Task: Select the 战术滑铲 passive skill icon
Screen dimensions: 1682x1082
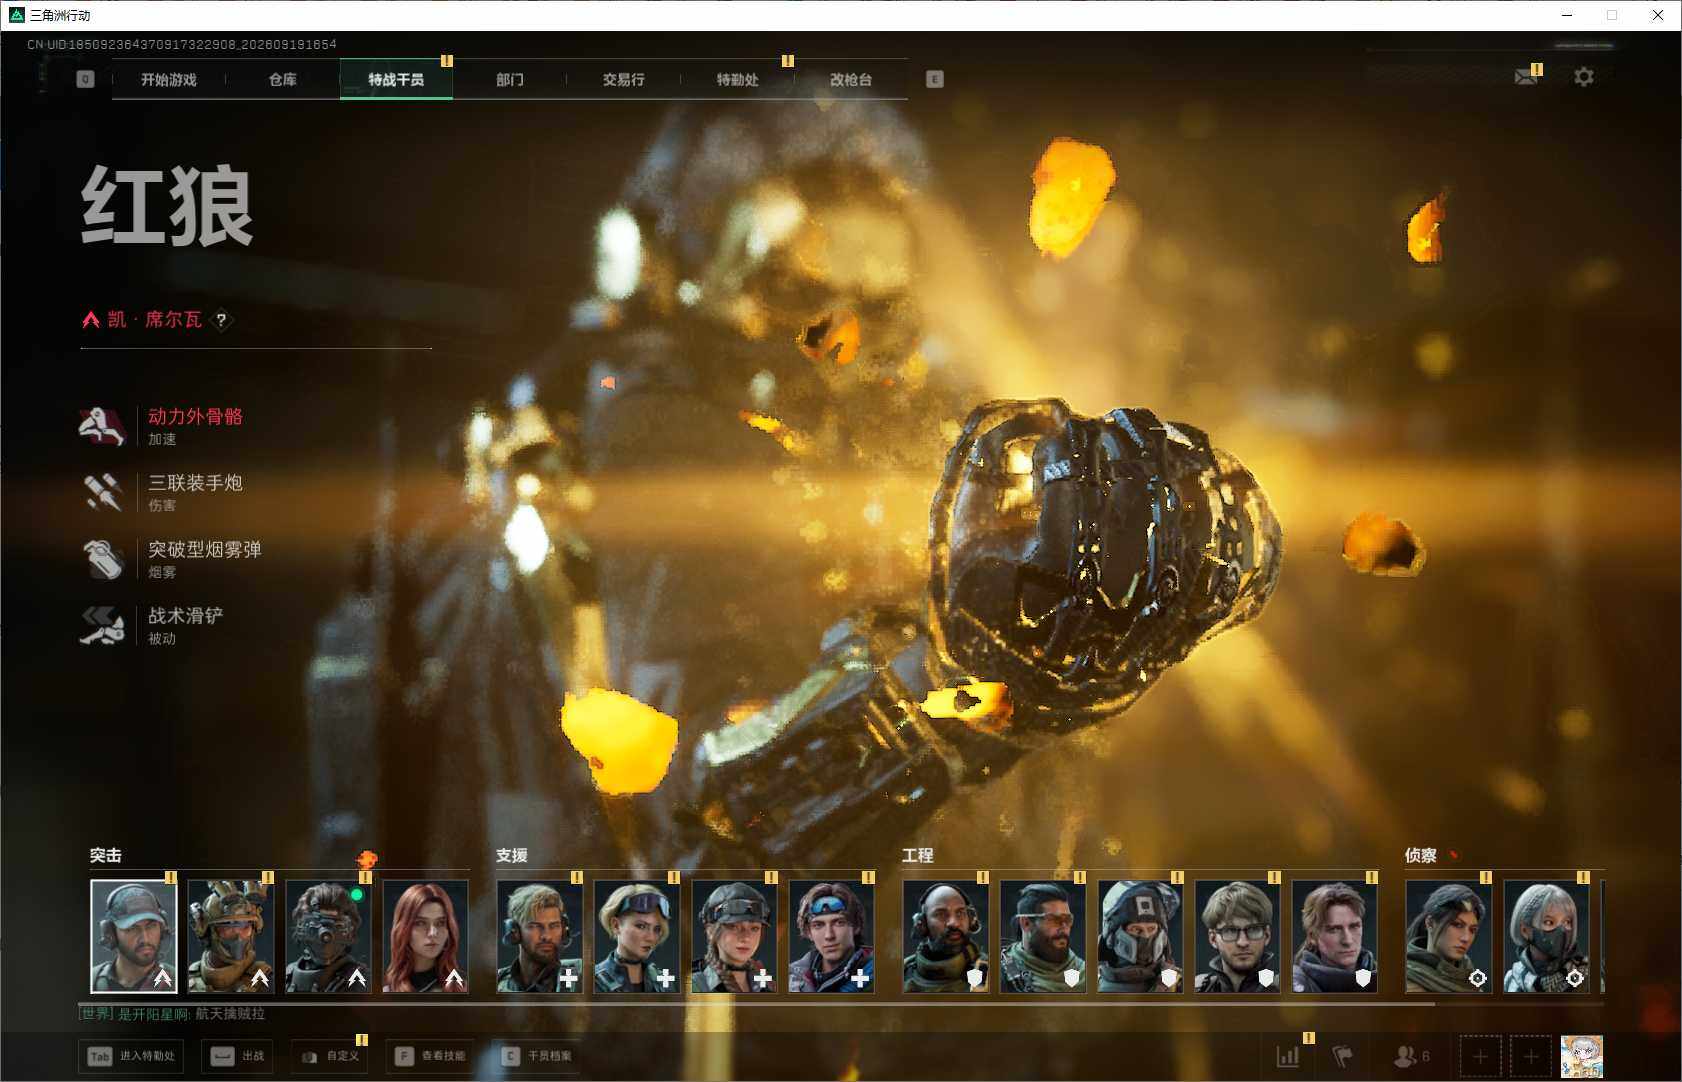Action: coord(102,625)
